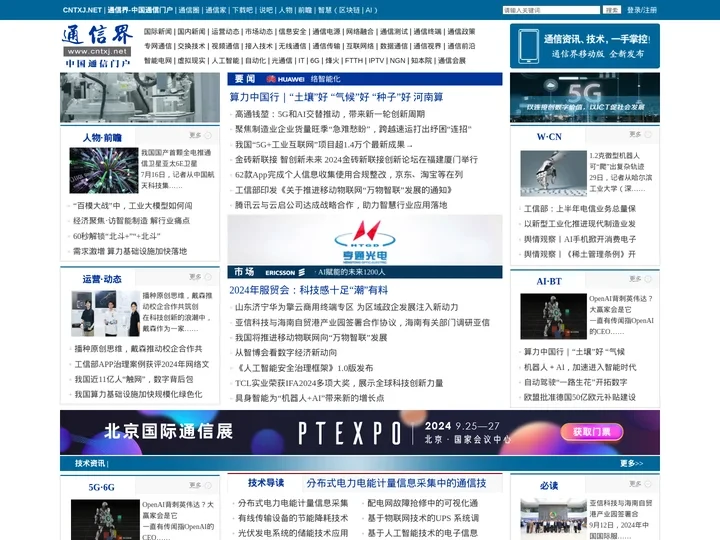The image size is (720, 540).
Task: Open 基于物联网技术的UPS article
Action: pyautogui.click(x=423, y=518)
